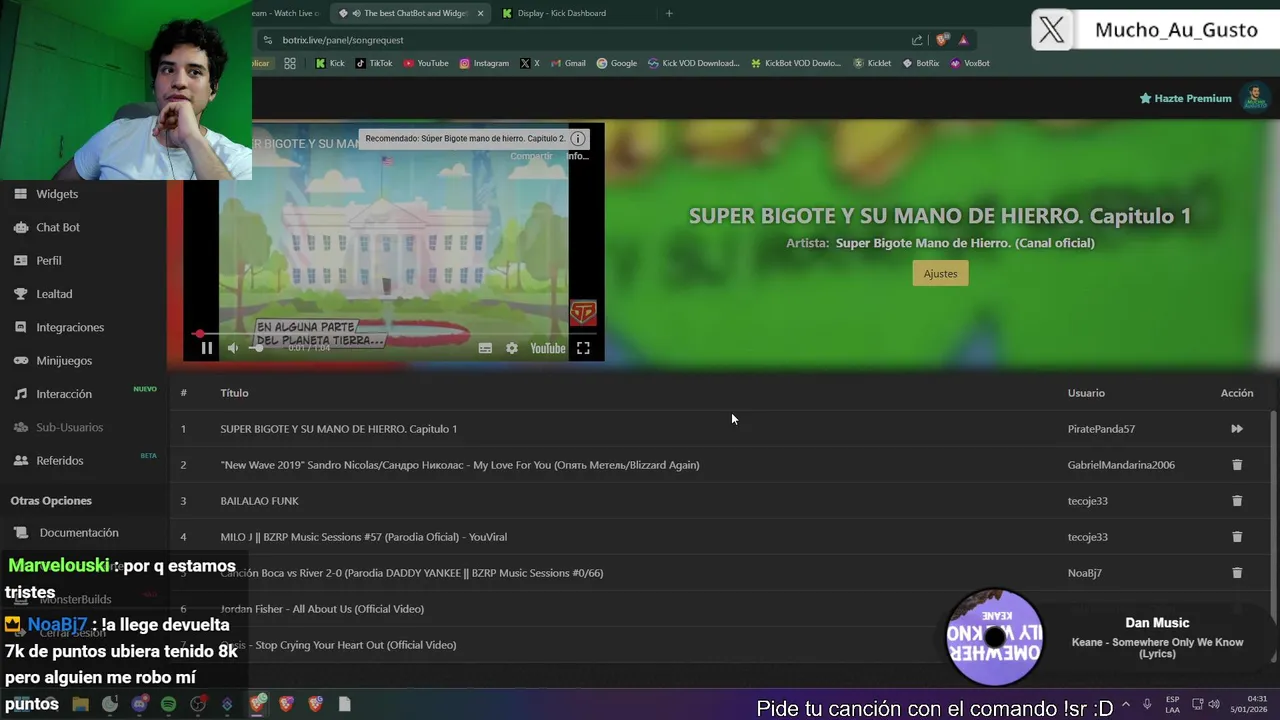Open the video on YouTube via its logo
The image size is (1280, 720).
coord(547,348)
